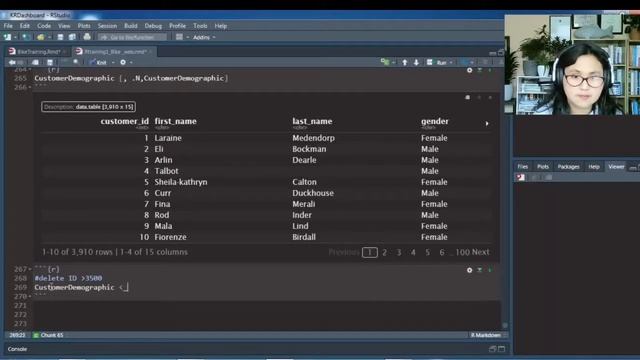Open R Markdown file type selector
640x360 pixels.
click(x=488, y=335)
